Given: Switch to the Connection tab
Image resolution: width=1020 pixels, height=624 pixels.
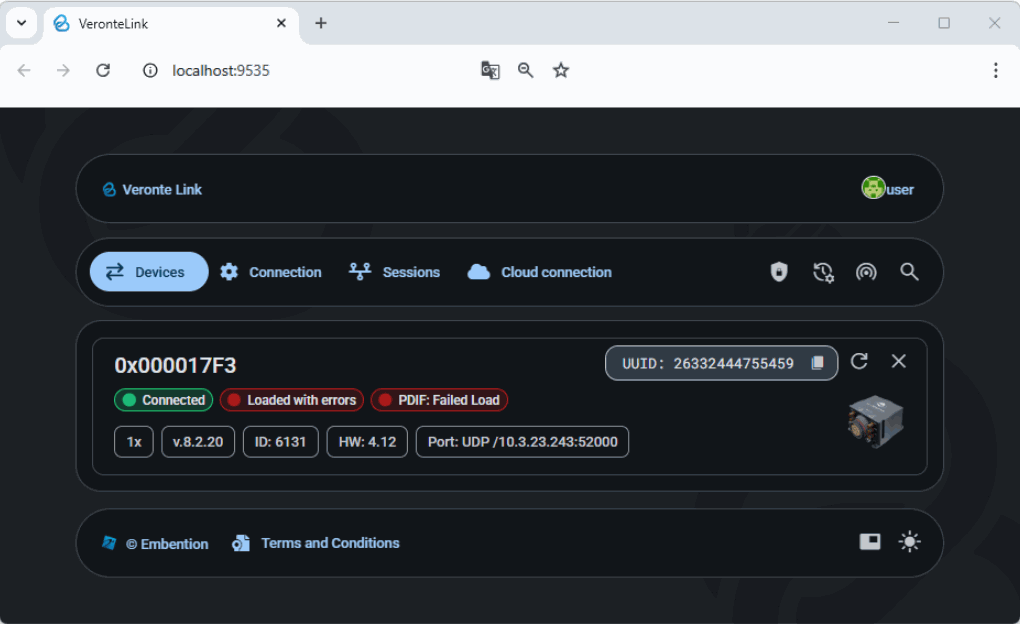Looking at the screenshot, I should (x=271, y=272).
